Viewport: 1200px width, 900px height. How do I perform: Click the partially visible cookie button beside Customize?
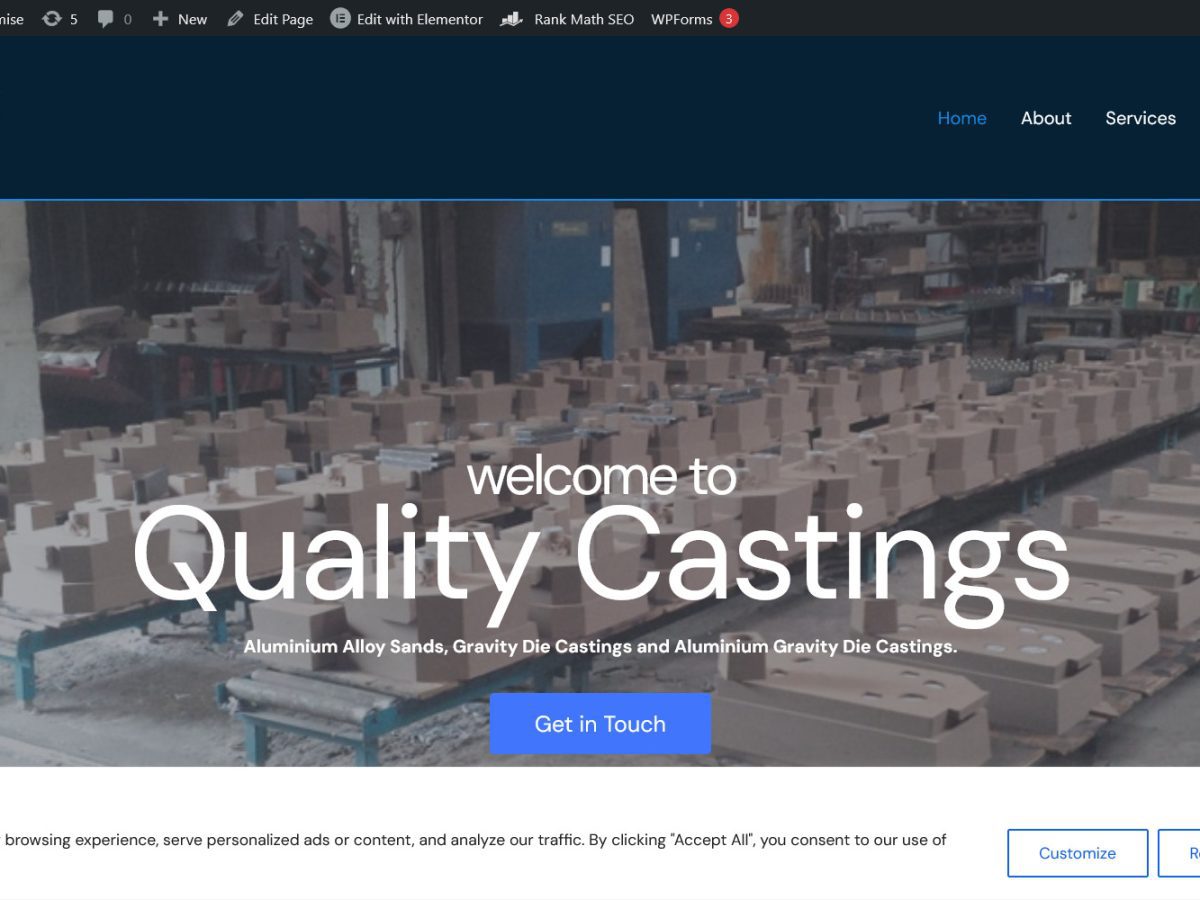pos(1181,853)
